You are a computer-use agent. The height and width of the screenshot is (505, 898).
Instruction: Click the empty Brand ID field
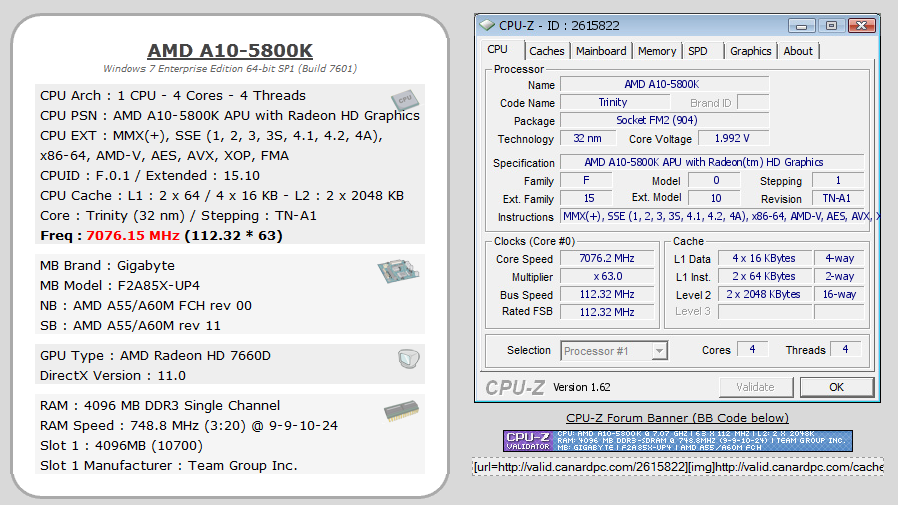753,102
